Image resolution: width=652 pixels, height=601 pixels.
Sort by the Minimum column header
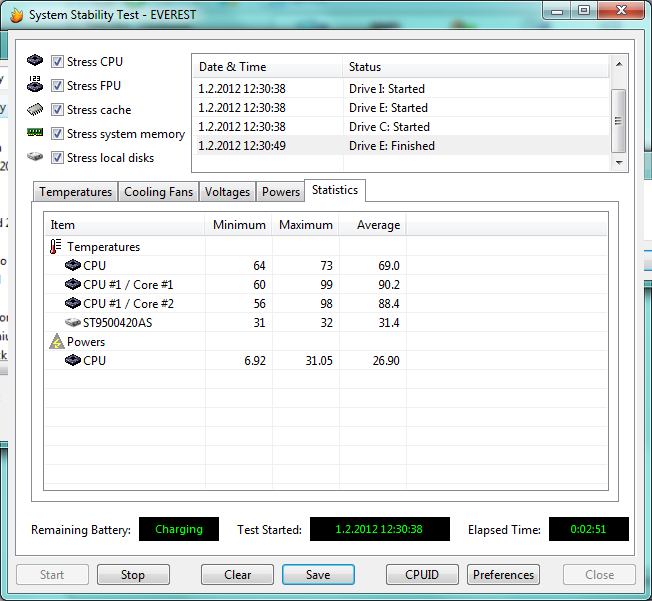click(239, 225)
